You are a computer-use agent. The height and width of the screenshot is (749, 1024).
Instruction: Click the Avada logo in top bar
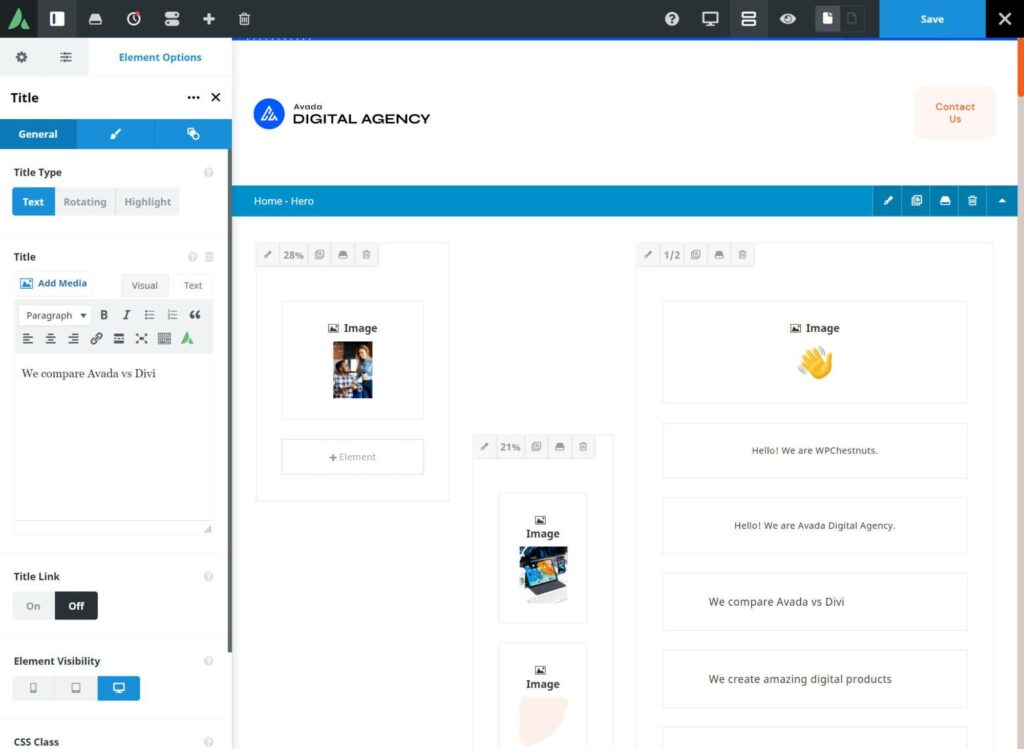point(18,19)
